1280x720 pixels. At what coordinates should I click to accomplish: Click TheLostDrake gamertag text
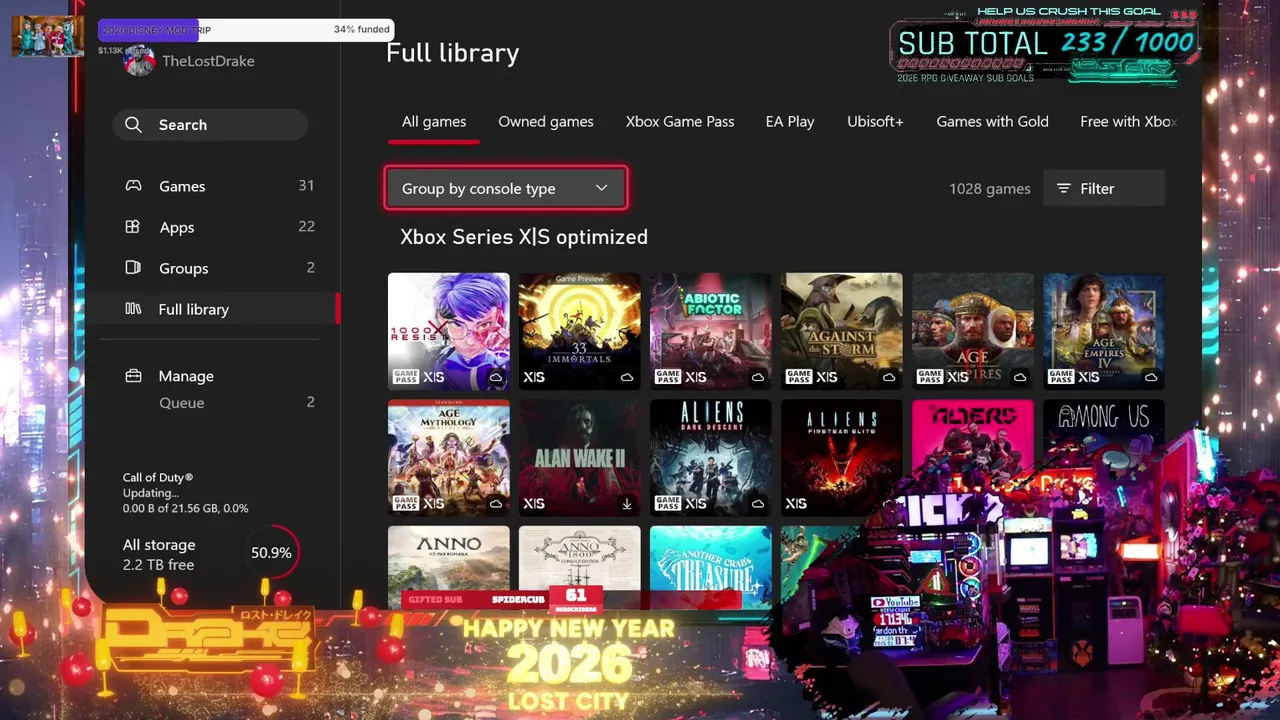pyautogui.click(x=208, y=61)
